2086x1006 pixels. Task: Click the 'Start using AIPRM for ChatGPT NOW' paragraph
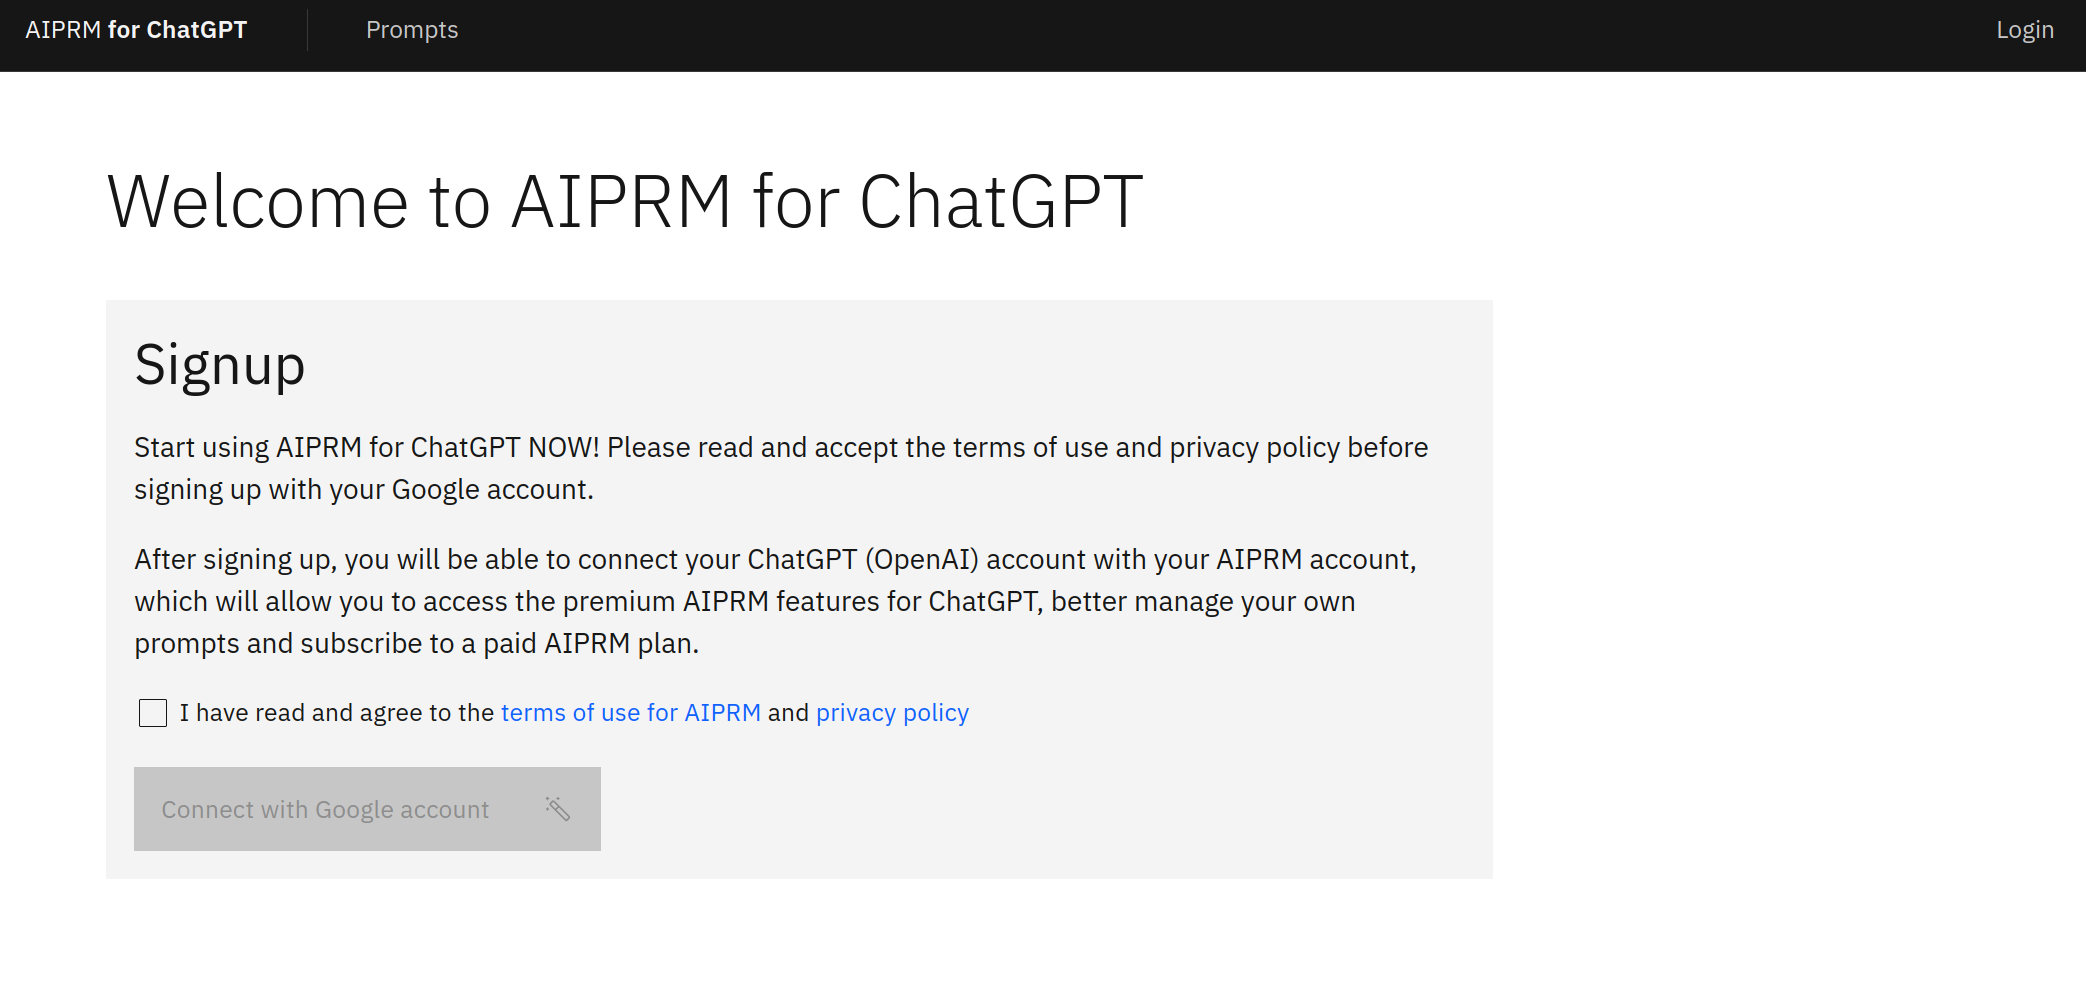(x=781, y=468)
